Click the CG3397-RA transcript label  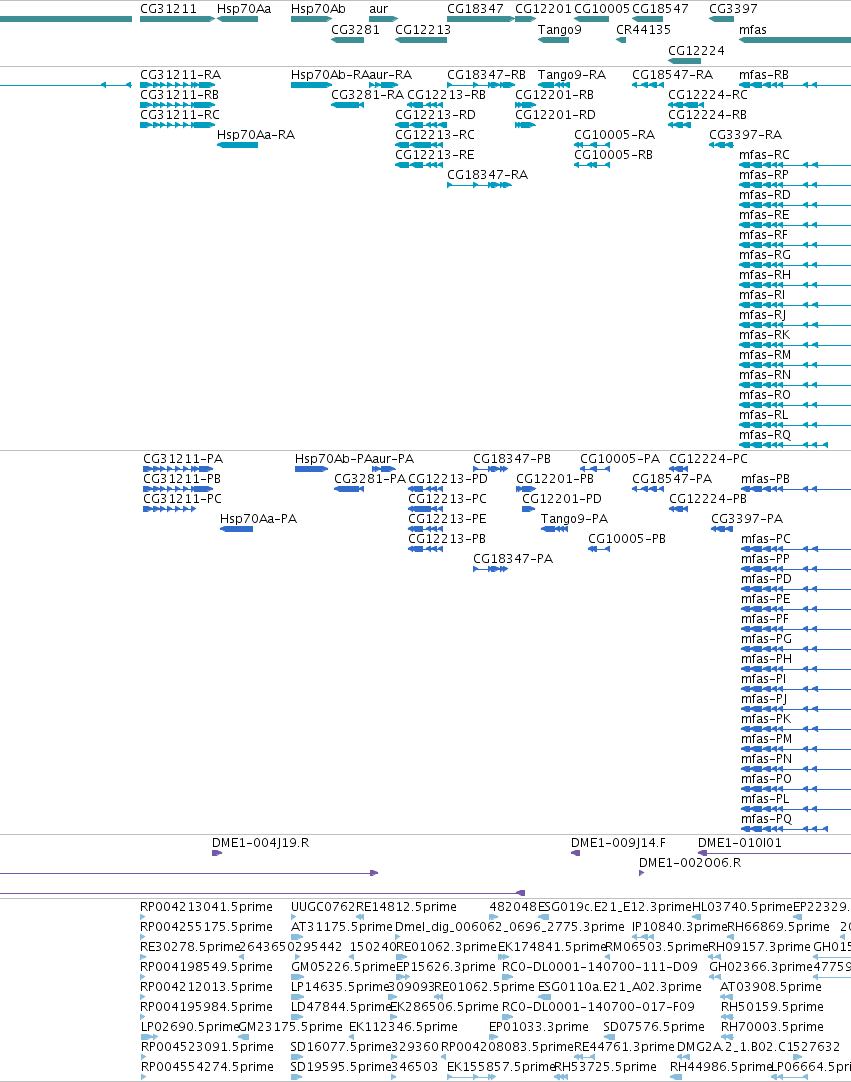[x=745, y=135]
